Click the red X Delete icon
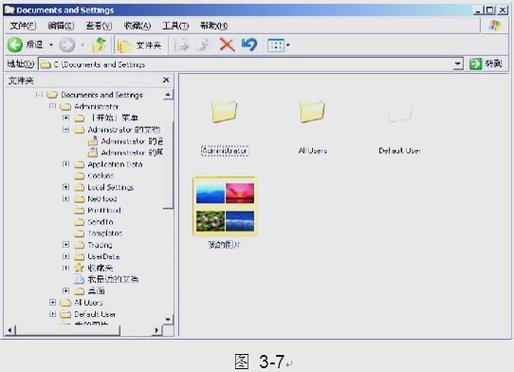Image resolution: width=514 pixels, height=372 pixels. pyautogui.click(x=227, y=45)
